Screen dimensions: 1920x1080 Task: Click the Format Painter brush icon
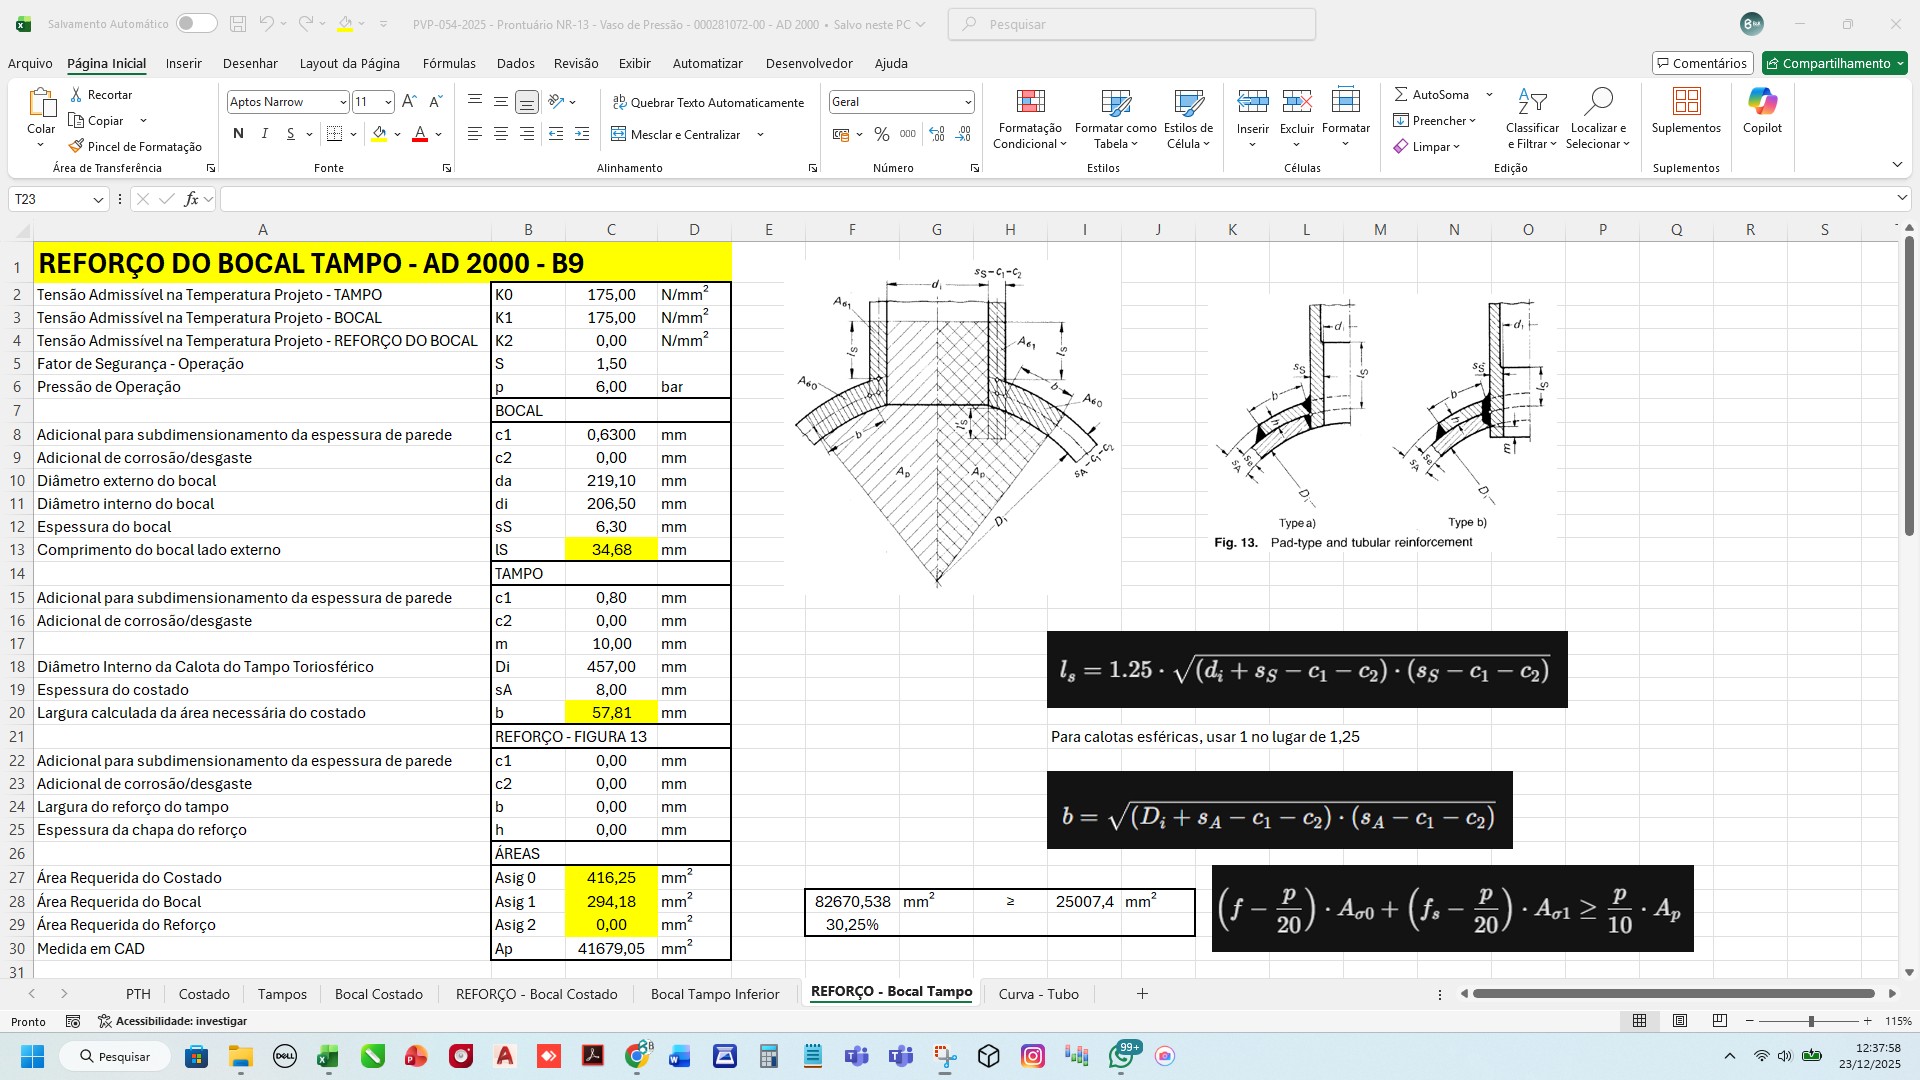coord(76,146)
